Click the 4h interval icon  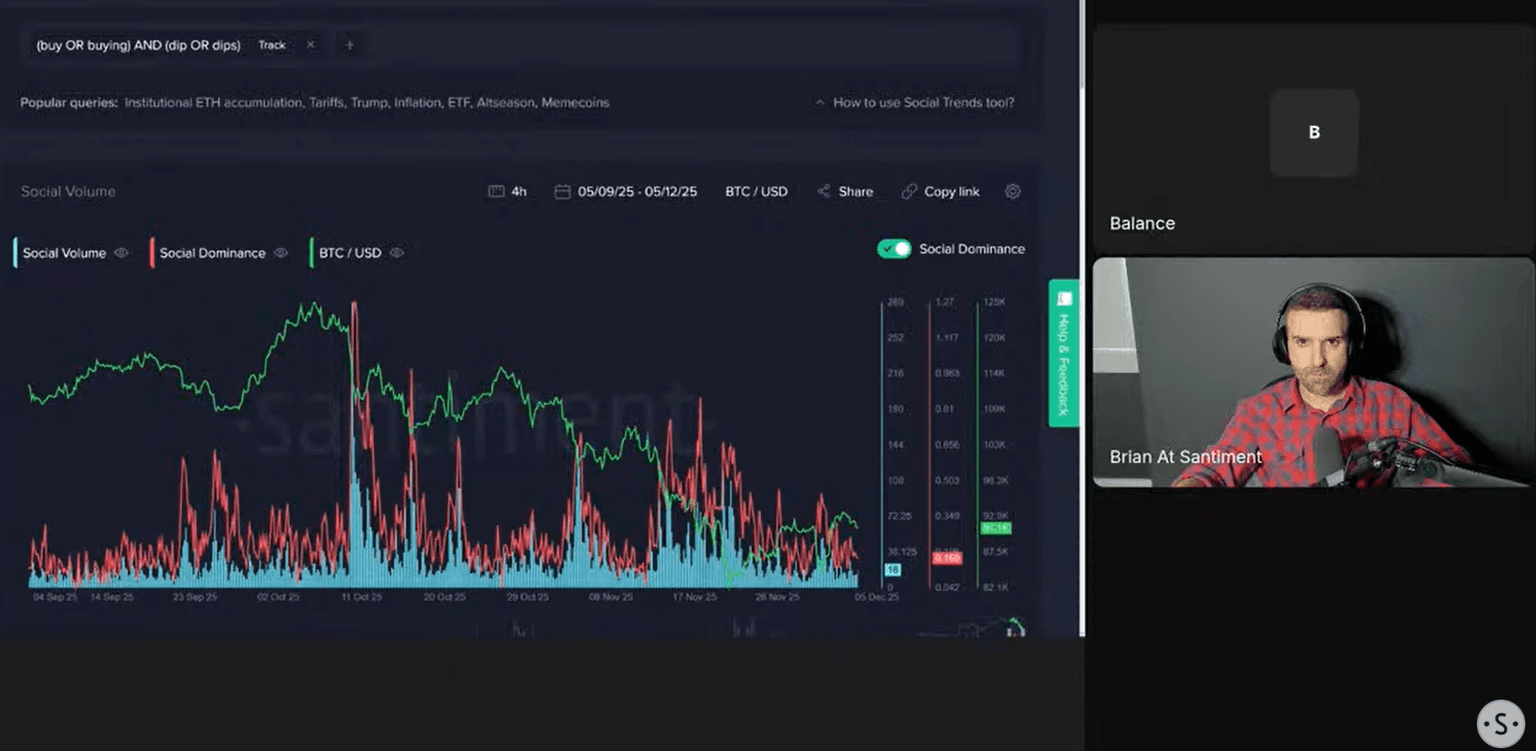(x=496, y=191)
